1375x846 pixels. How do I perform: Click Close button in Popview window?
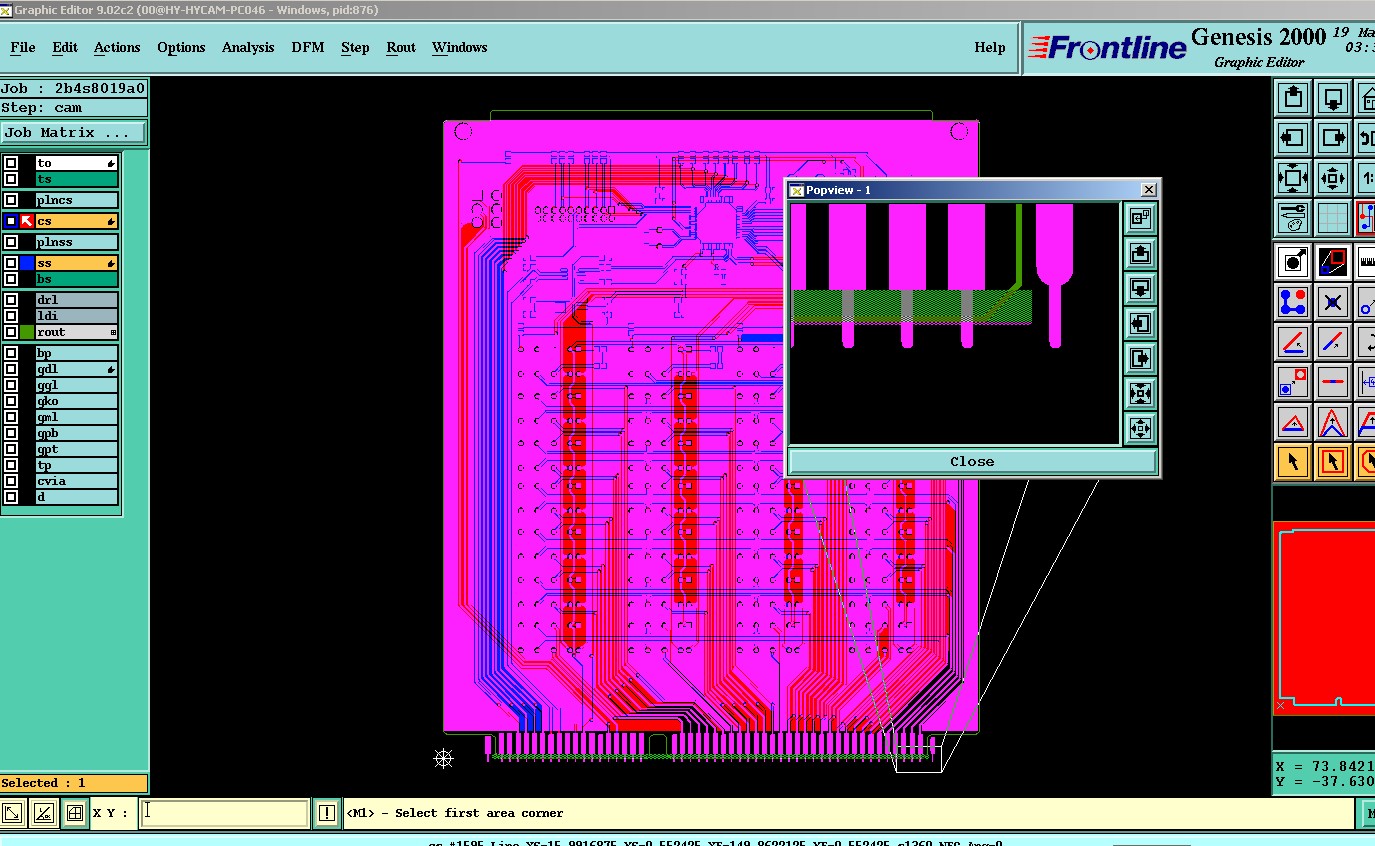tap(972, 461)
